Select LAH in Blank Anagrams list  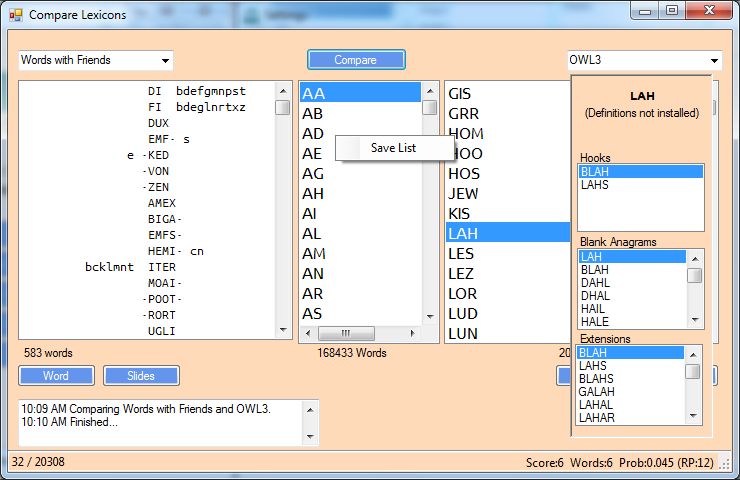pyautogui.click(x=632, y=257)
